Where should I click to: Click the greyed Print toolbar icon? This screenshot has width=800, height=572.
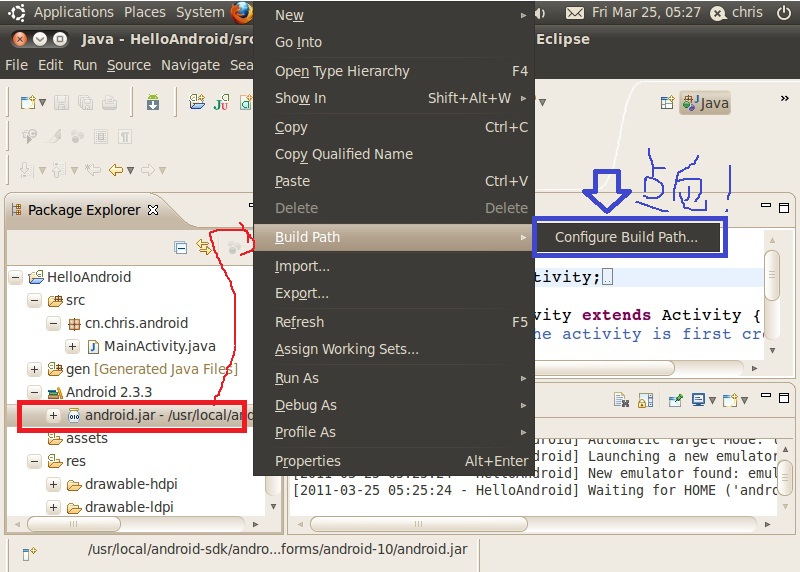[109, 103]
